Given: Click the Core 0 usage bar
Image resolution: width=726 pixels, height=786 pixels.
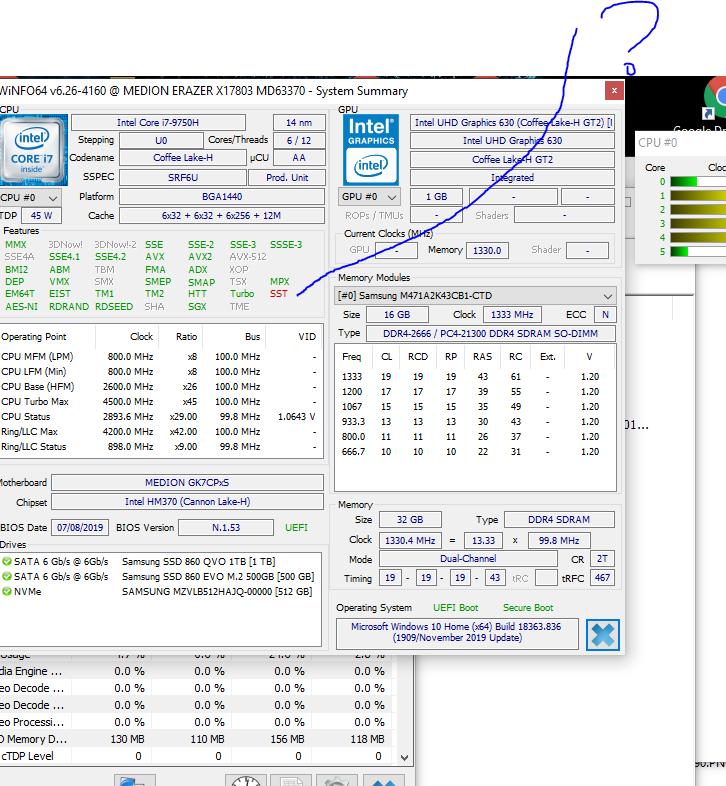Looking at the screenshot, I should click(x=697, y=181).
